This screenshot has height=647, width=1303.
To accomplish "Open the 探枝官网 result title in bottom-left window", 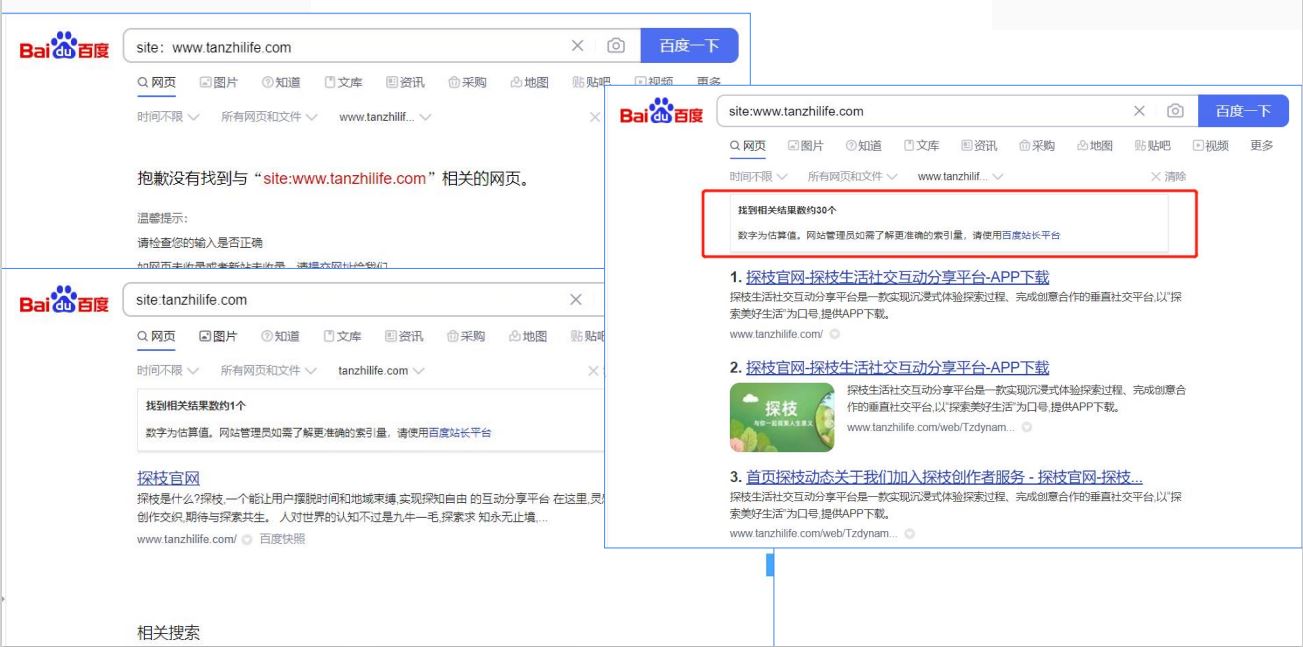I will 168,478.
